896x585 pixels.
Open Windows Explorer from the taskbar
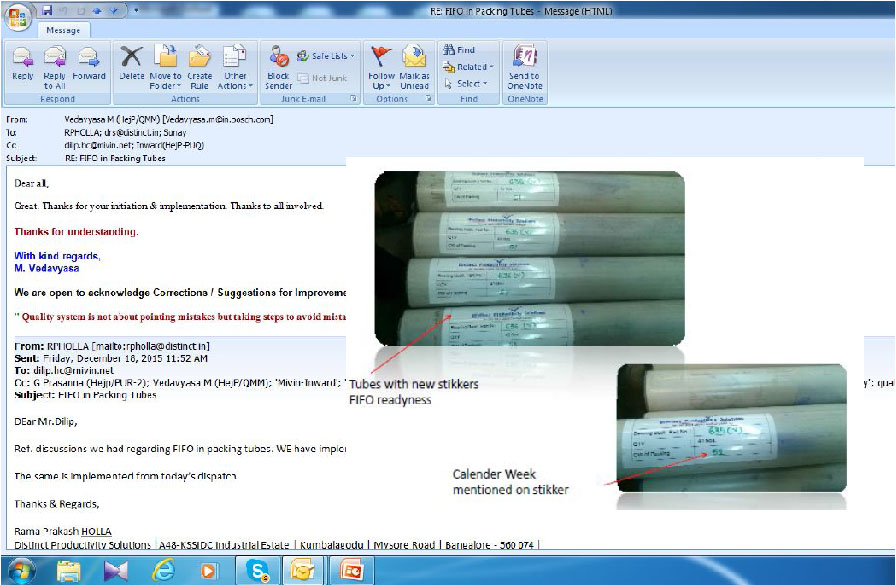pyautogui.click(x=70, y=571)
